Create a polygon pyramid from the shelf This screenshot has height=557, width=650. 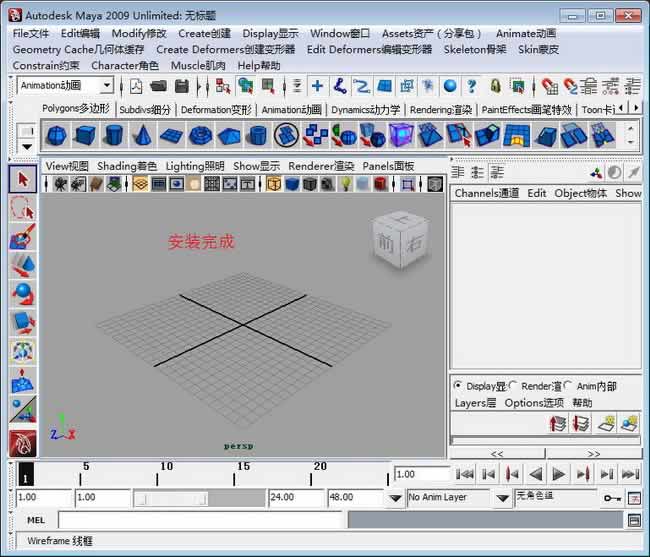point(229,135)
